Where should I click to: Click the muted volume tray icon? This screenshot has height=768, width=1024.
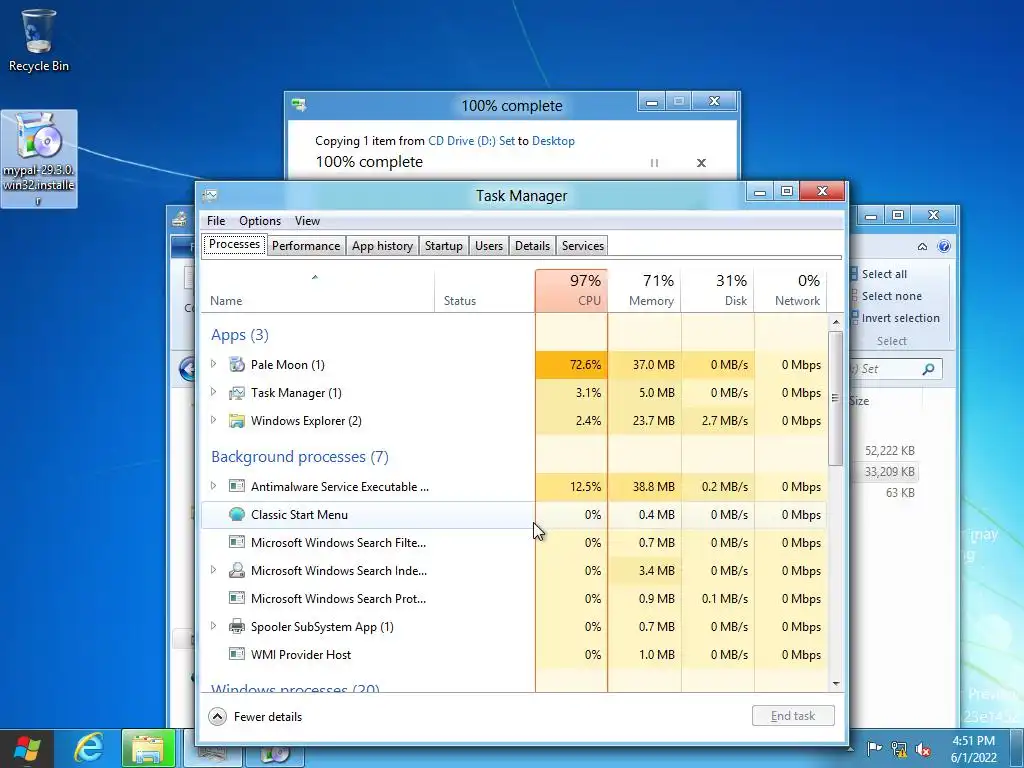pos(923,748)
